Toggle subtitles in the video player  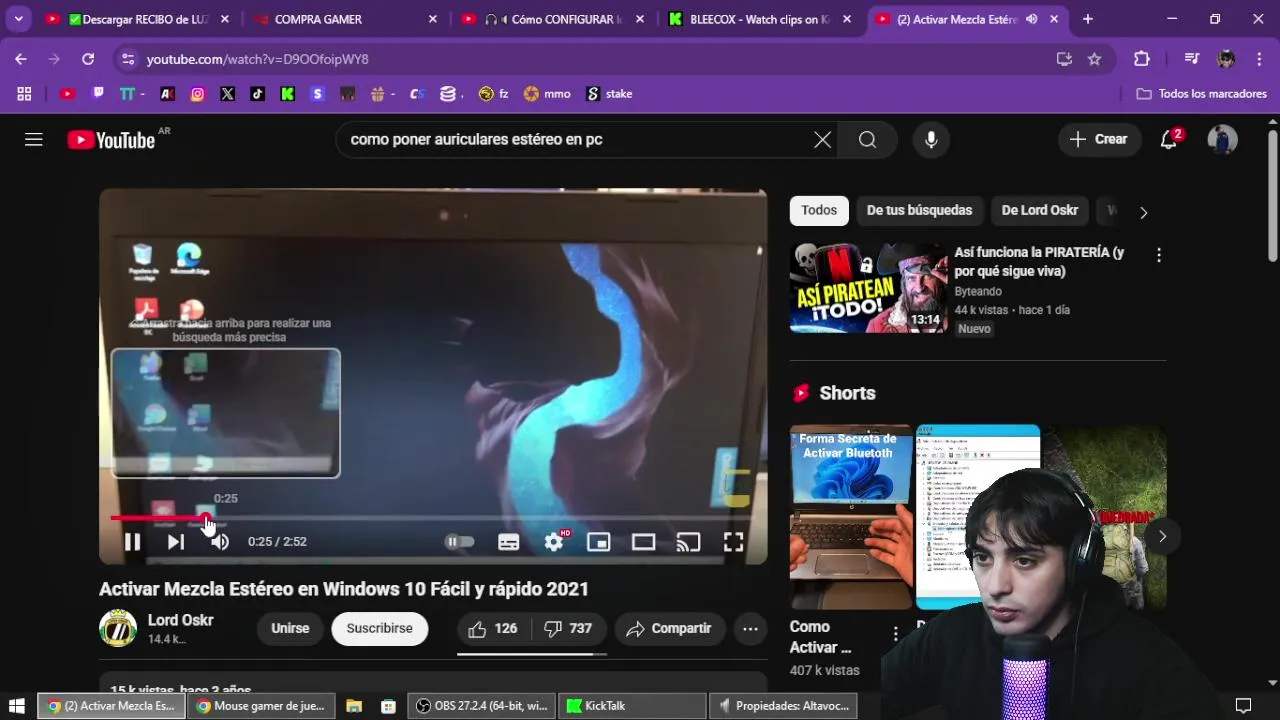pos(508,542)
